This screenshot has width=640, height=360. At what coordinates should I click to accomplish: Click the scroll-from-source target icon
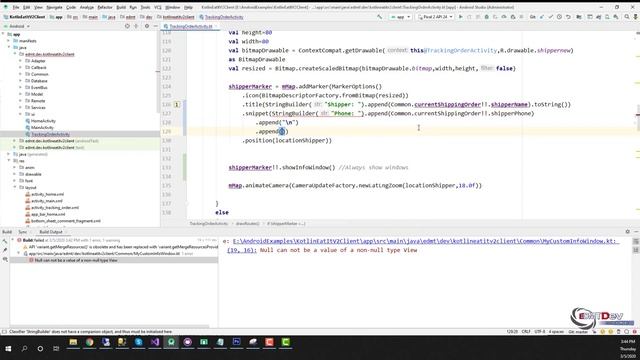[x=127, y=26]
